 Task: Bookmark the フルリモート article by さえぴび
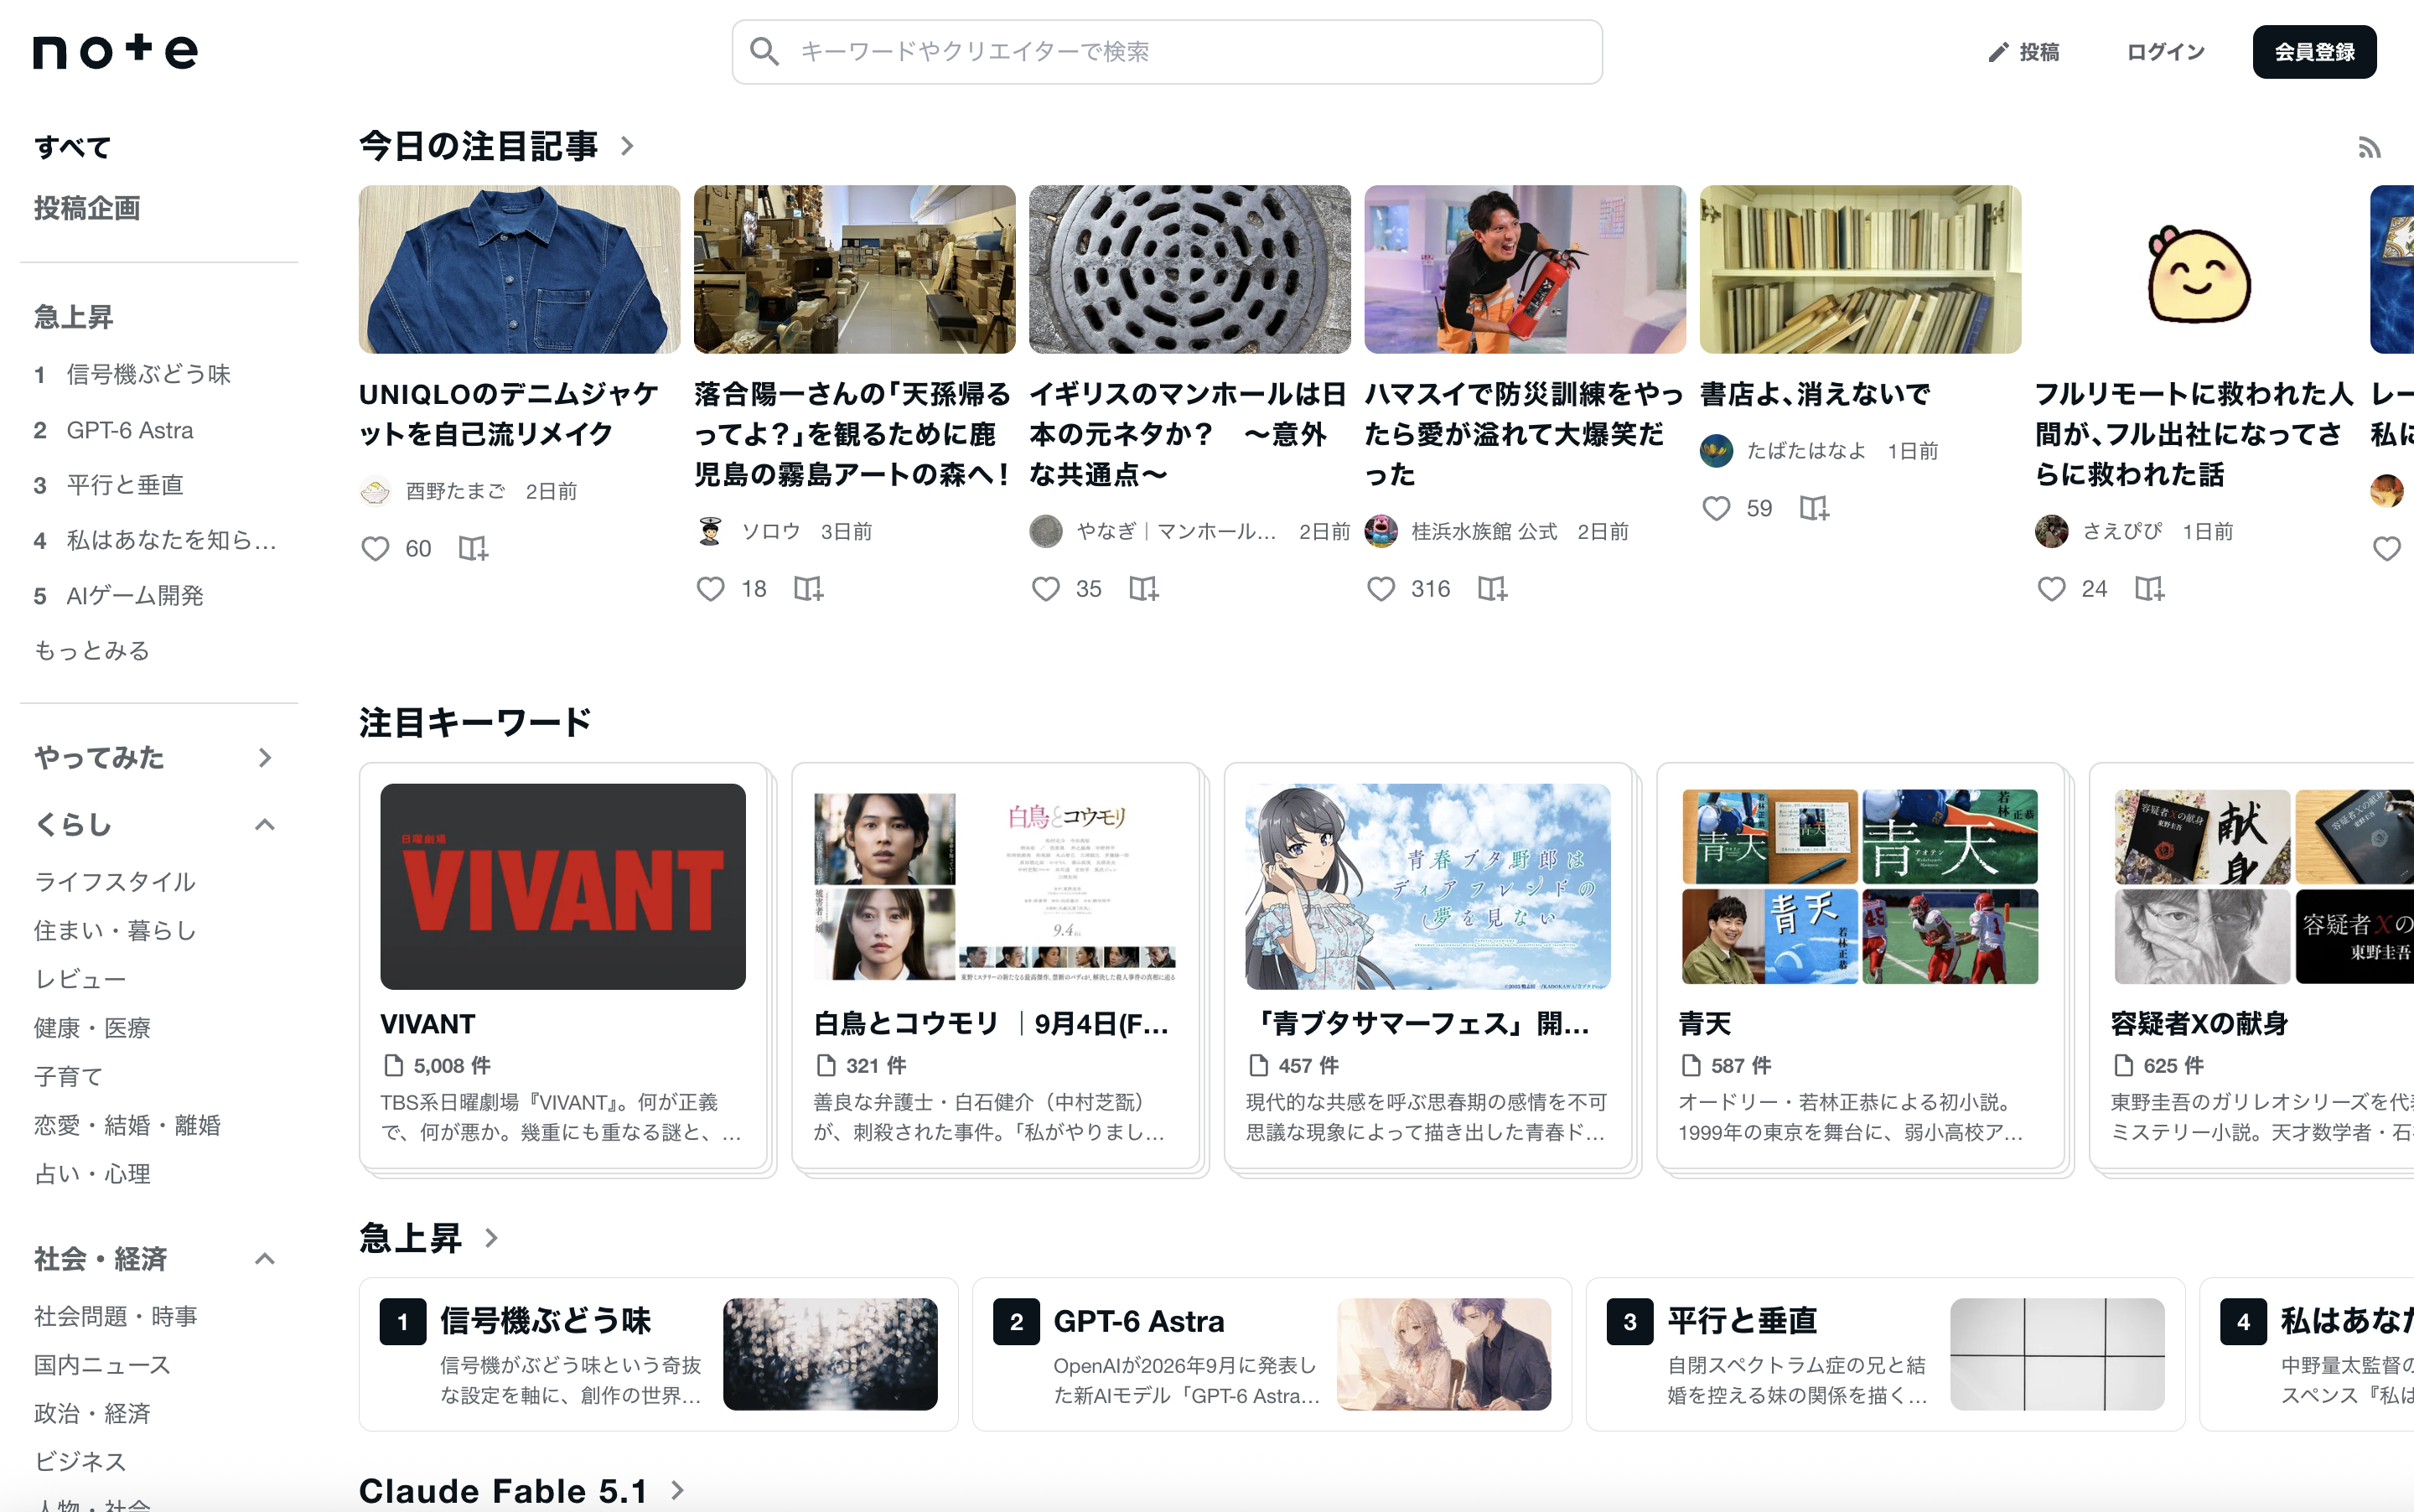tap(2149, 589)
